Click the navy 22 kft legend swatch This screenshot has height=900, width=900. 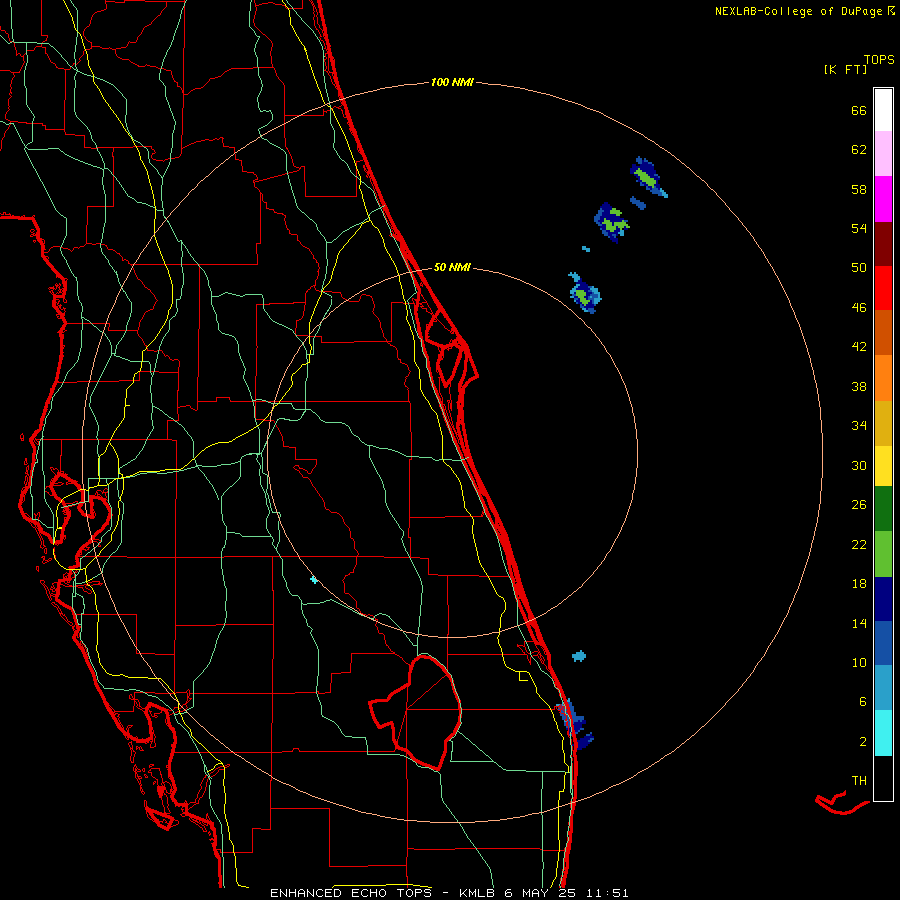[x=883, y=599]
